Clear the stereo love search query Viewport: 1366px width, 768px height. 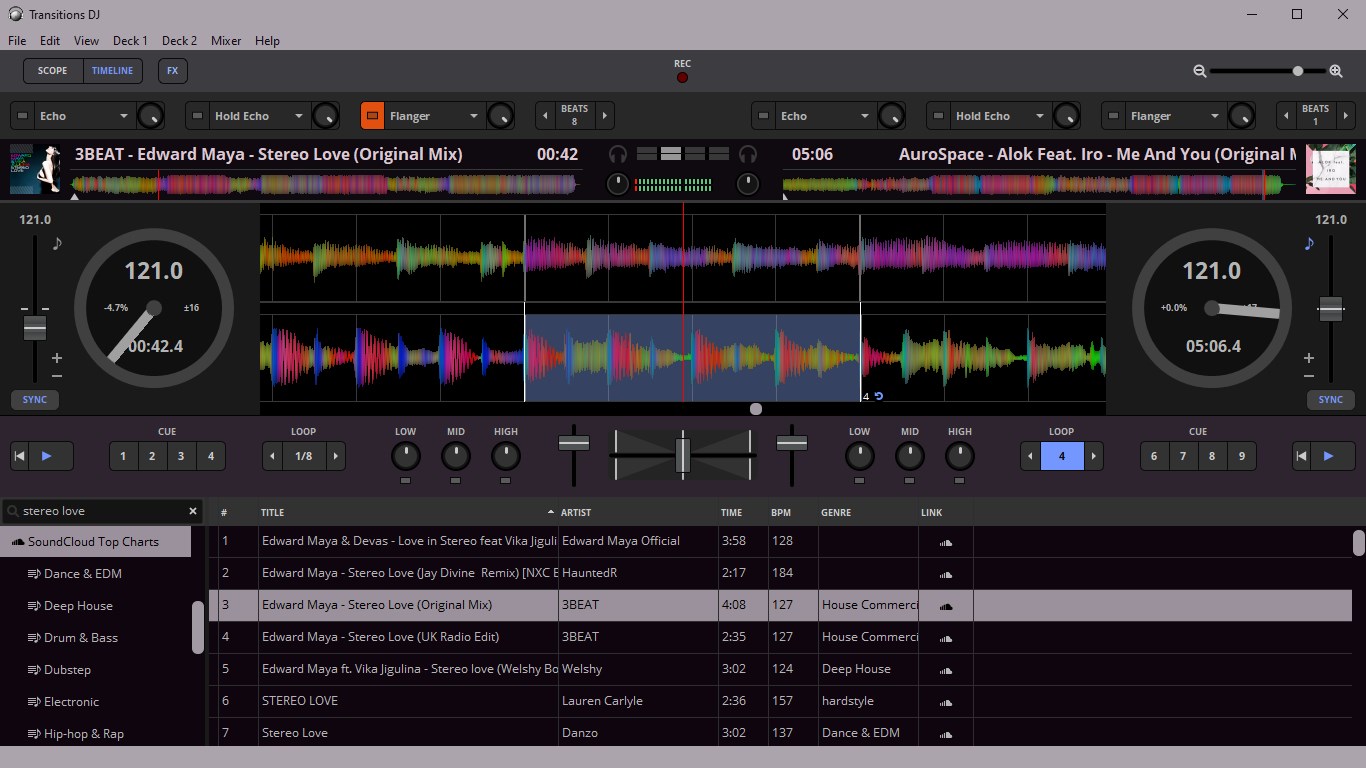coord(192,511)
